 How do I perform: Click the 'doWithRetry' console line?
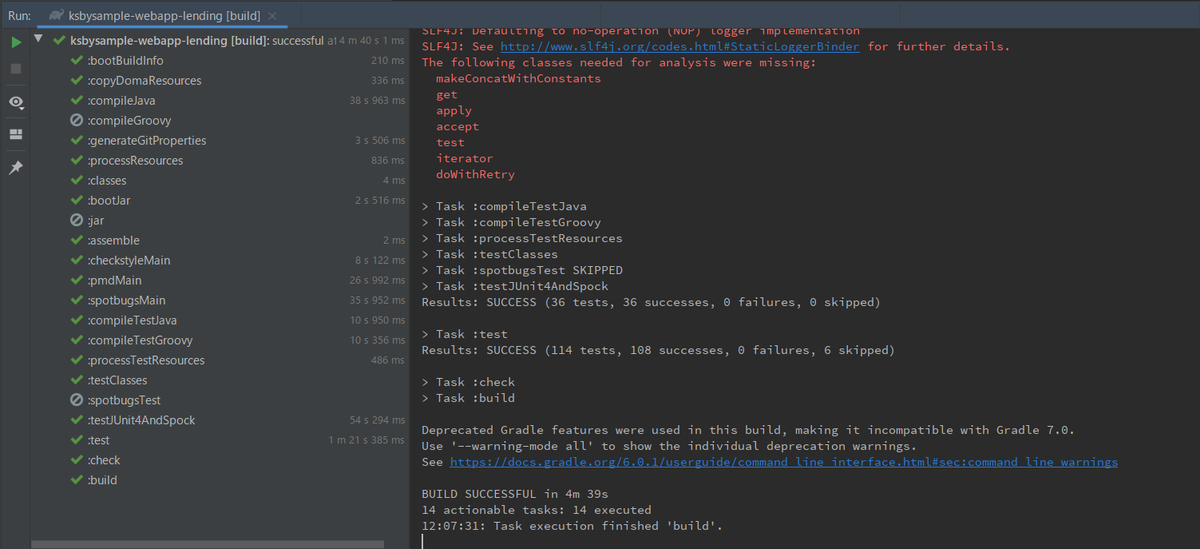click(475, 174)
